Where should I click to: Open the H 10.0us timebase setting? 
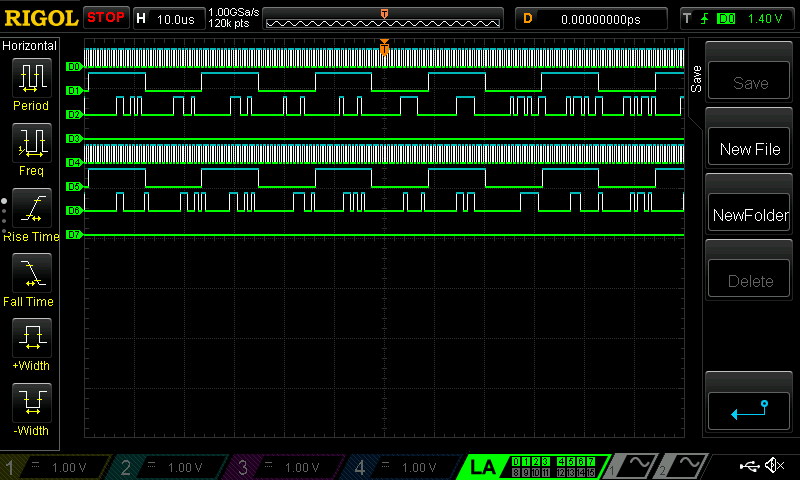pyautogui.click(x=167, y=19)
